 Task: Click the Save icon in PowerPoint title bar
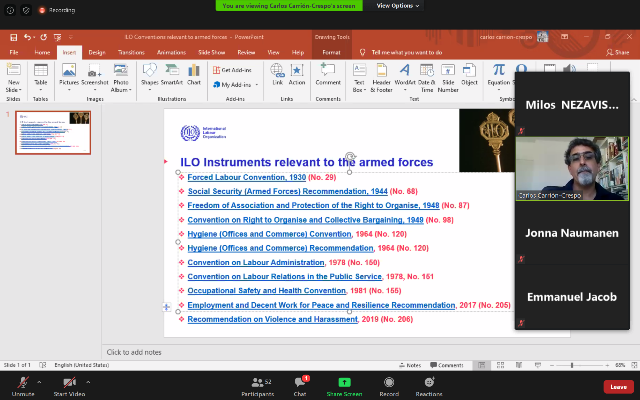(13, 37)
